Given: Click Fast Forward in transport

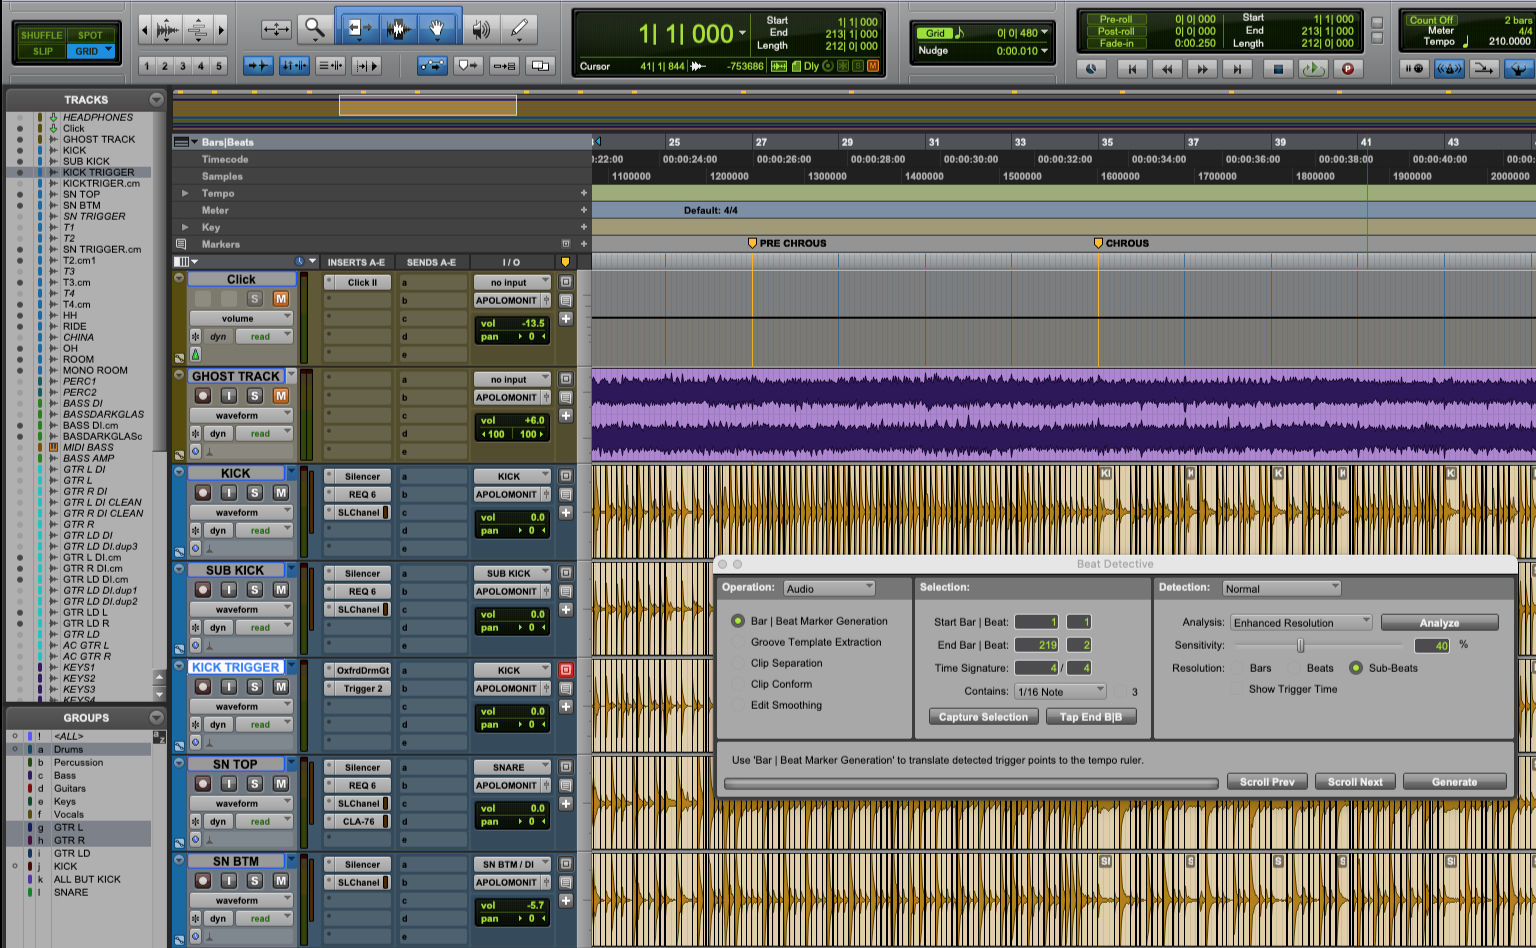Looking at the screenshot, I should click(1202, 69).
